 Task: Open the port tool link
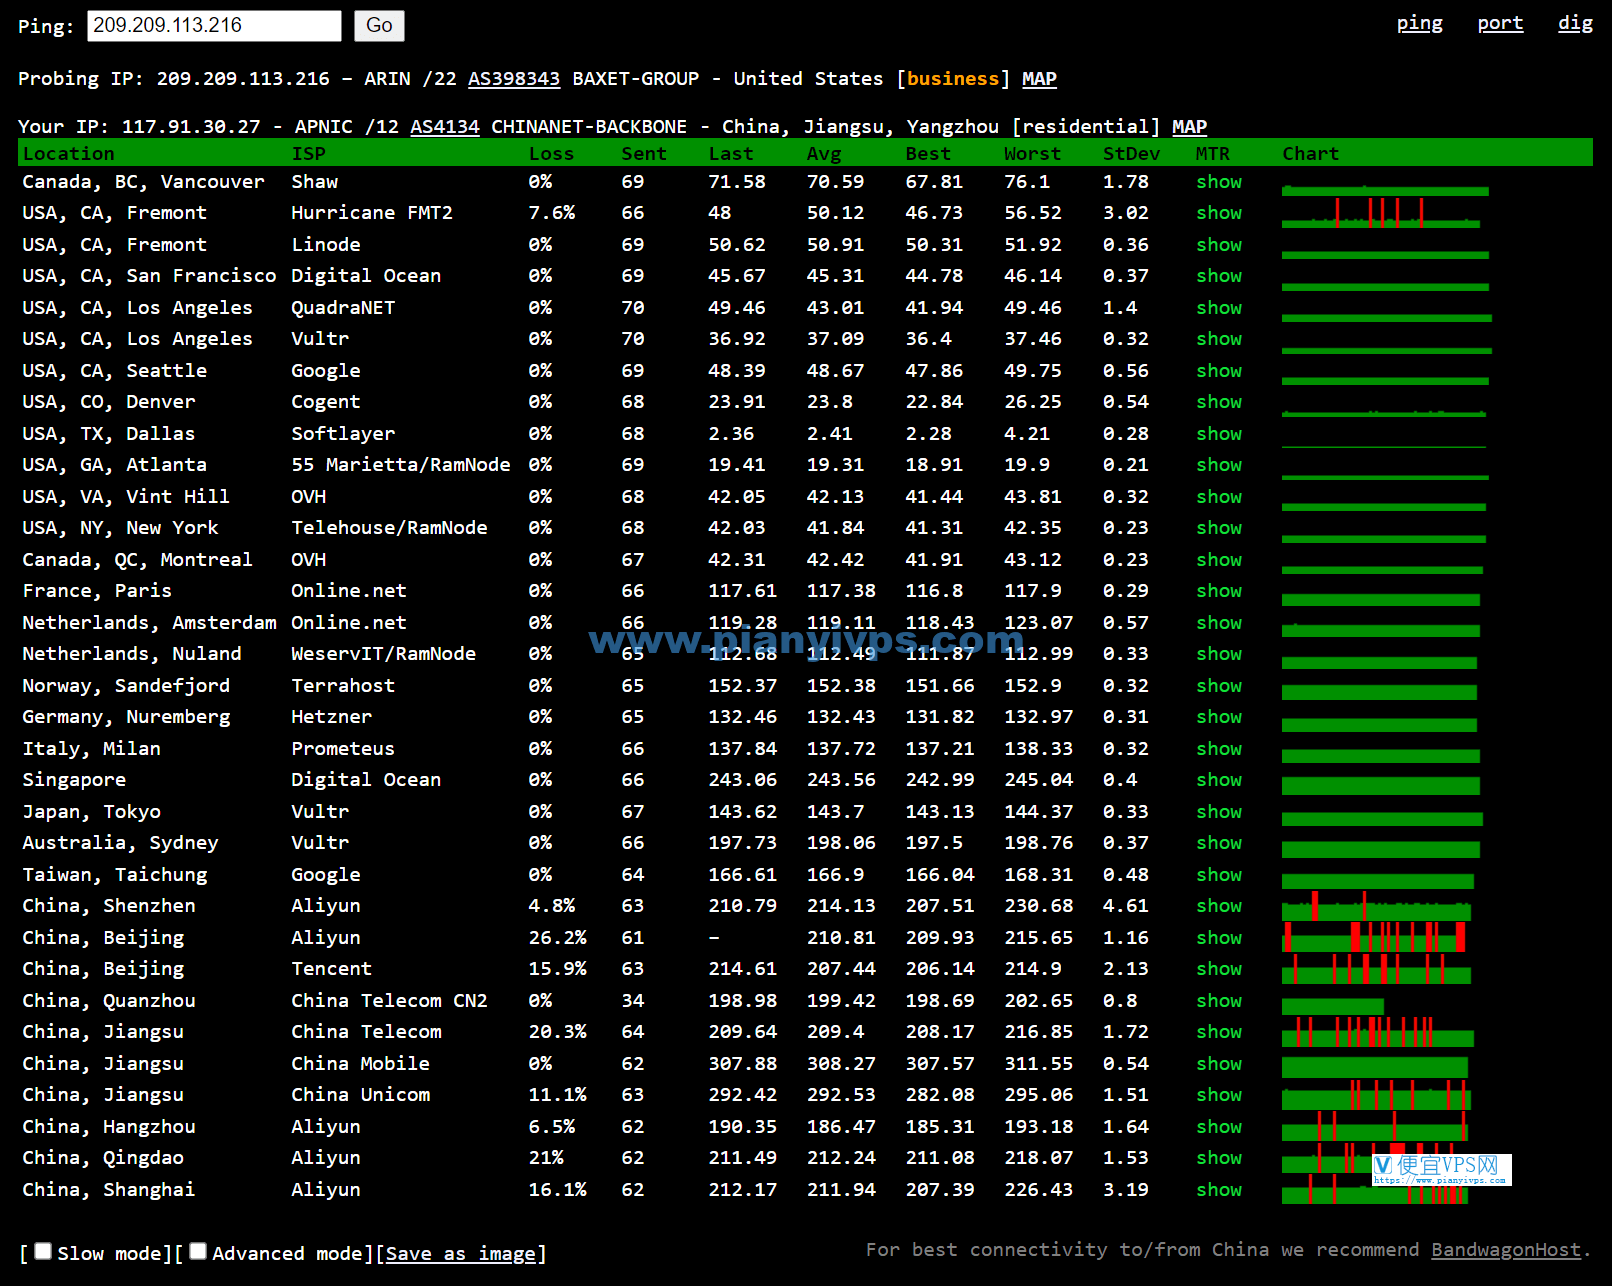tap(1500, 23)
